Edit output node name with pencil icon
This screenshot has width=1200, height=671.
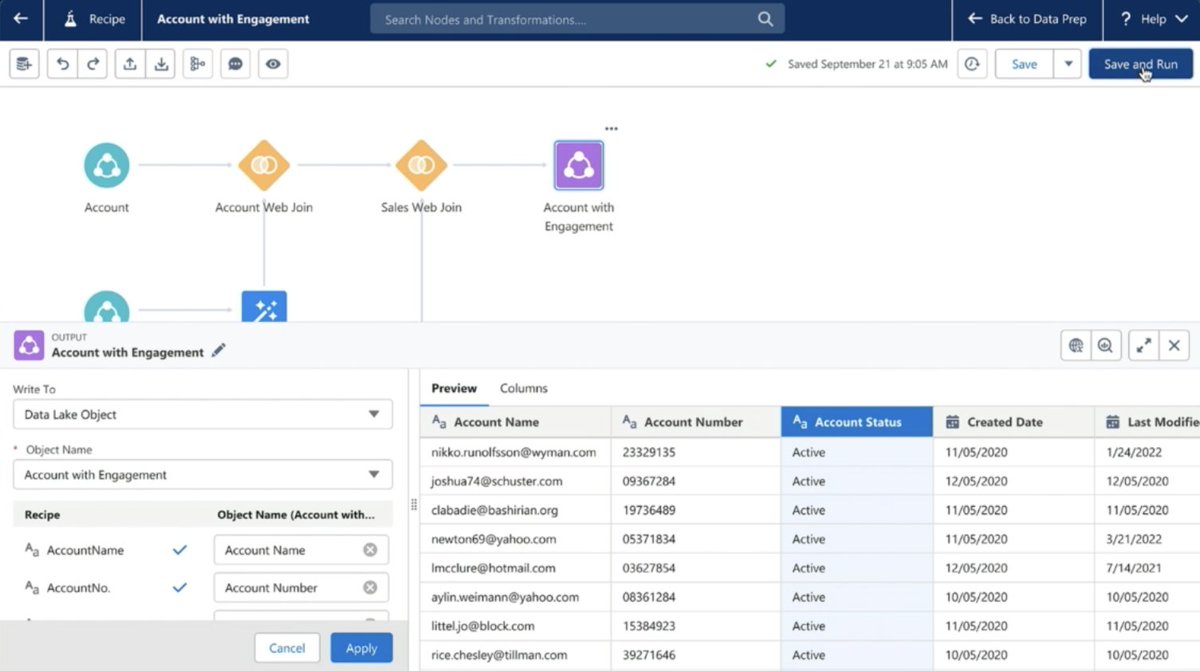click(219, 351)
